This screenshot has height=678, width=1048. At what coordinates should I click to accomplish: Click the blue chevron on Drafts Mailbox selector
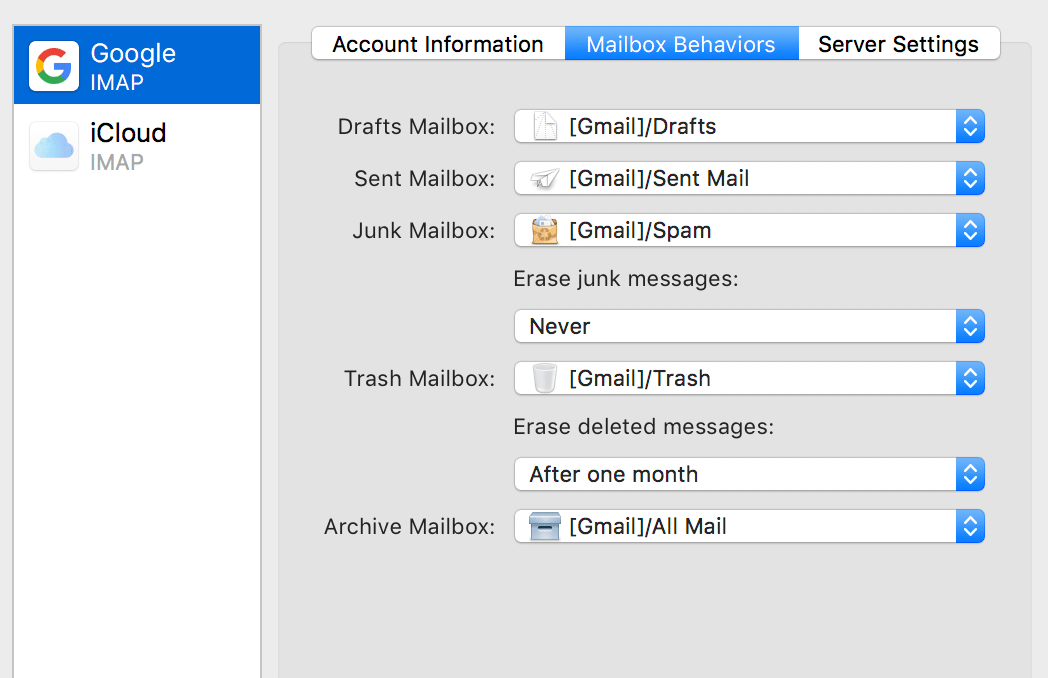click(x=970, y=126)
